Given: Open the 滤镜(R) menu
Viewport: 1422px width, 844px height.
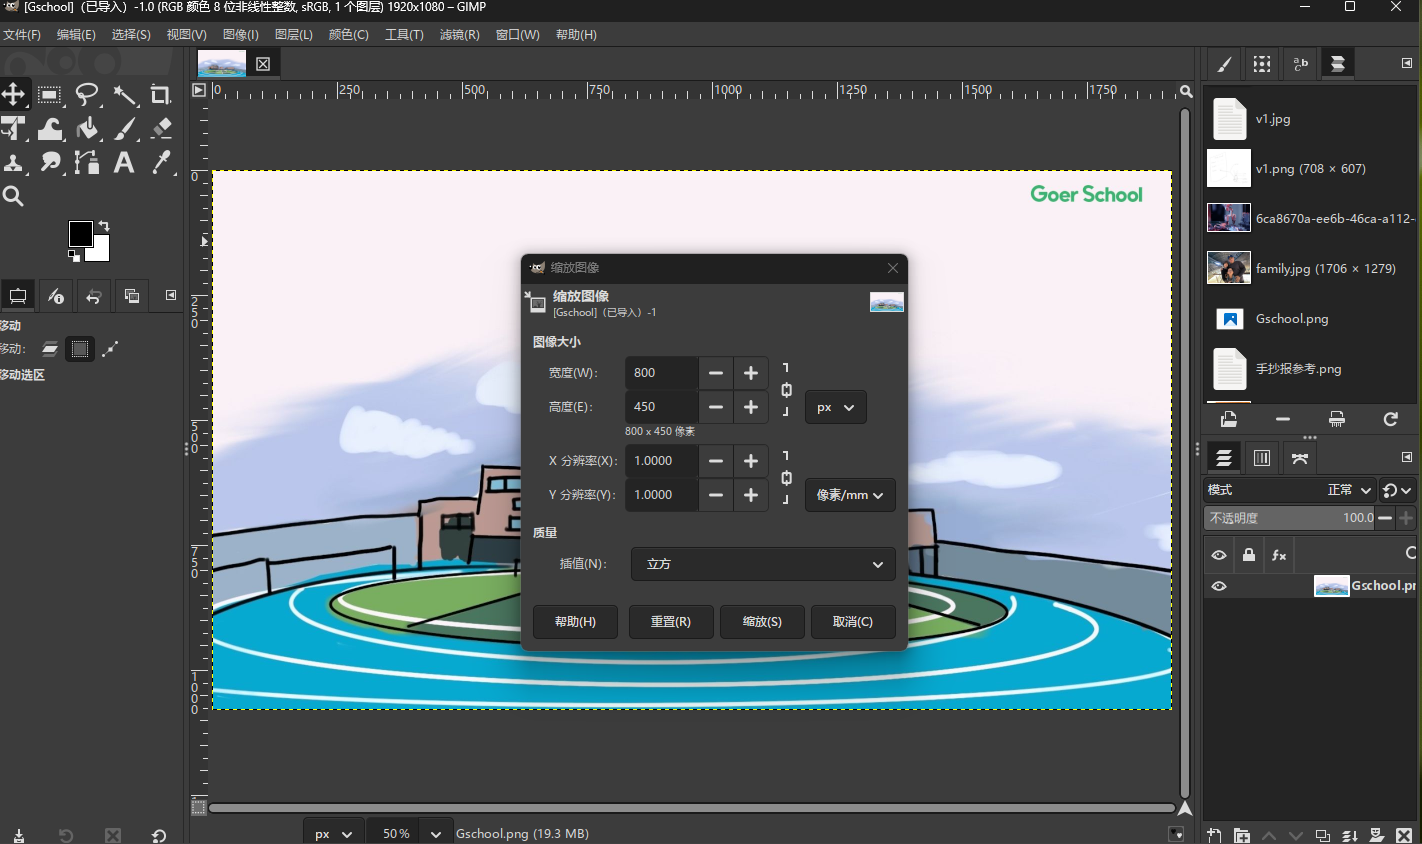Looking at the screenshot, I should [459, 35].
